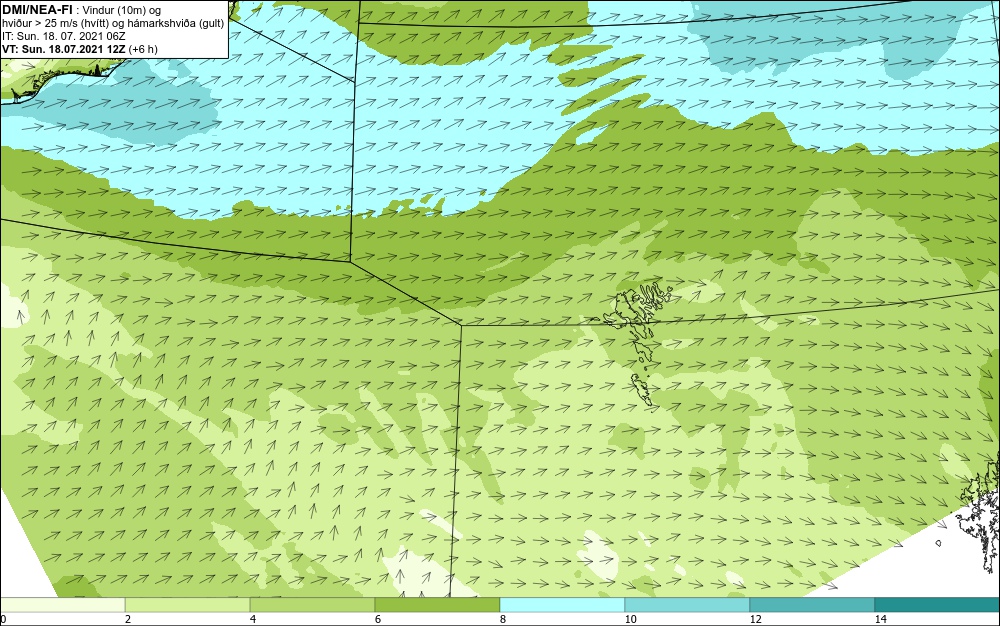The height and width of the screenshot is (626, 1000).
Task: Click the 'Vindur (10m) og' label
Action: [x=122, y=10]
